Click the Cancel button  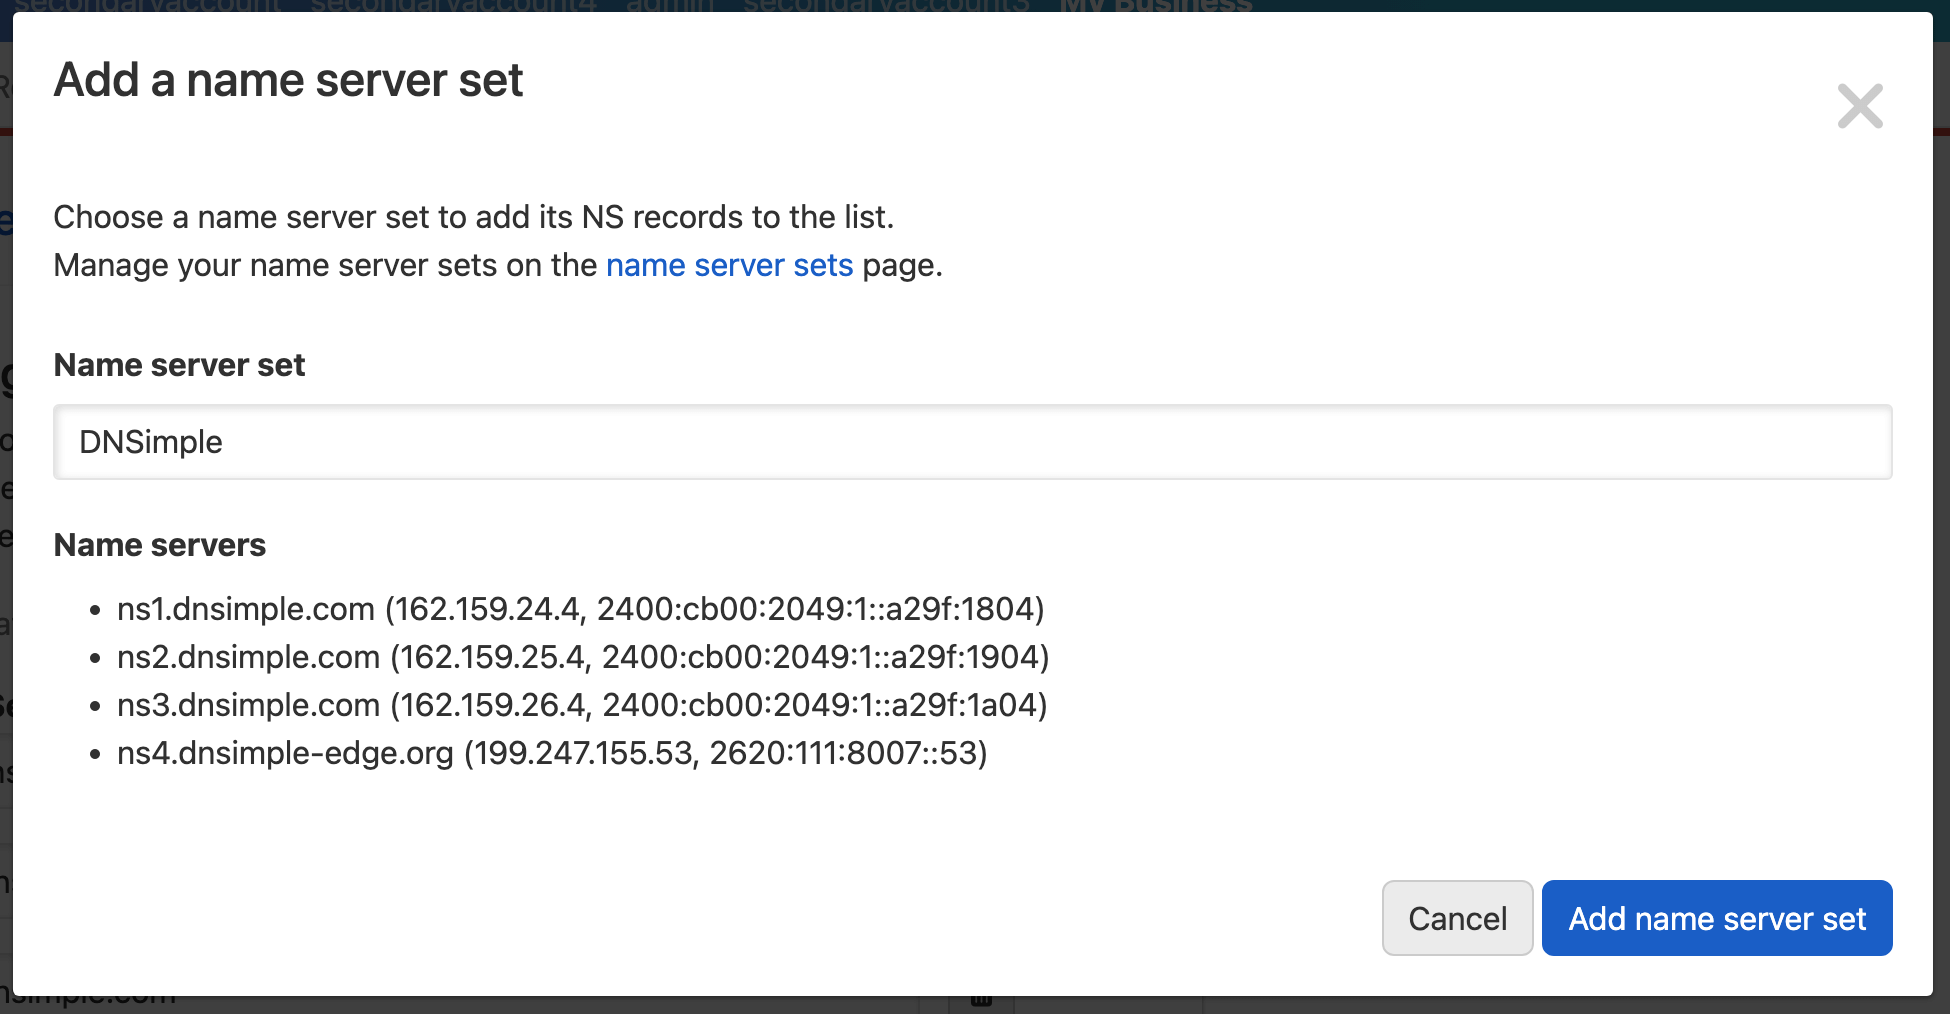point(1457,918)
